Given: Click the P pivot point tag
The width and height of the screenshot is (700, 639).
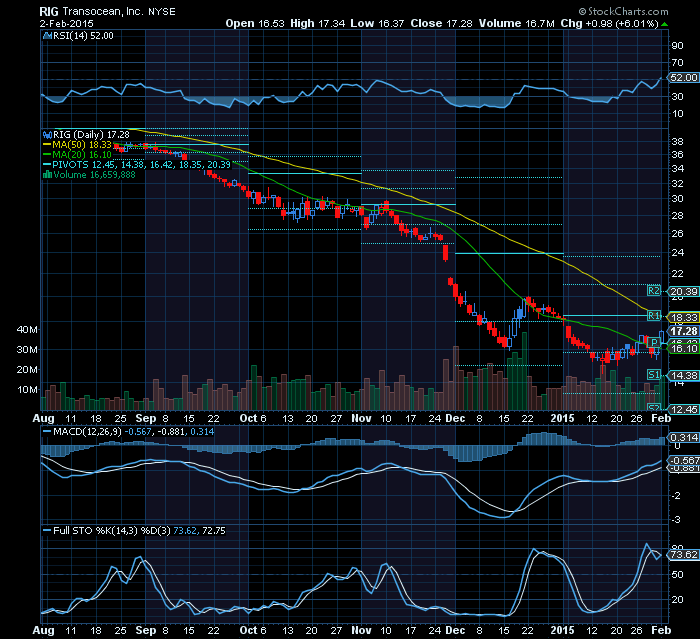Looking at the screenshot, I should click(x=654, y=342).
